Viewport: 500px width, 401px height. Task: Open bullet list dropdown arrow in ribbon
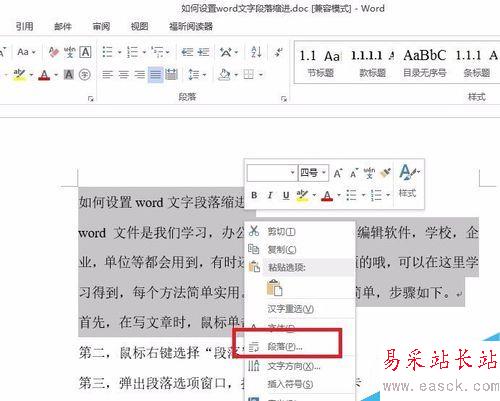point(119,52)
